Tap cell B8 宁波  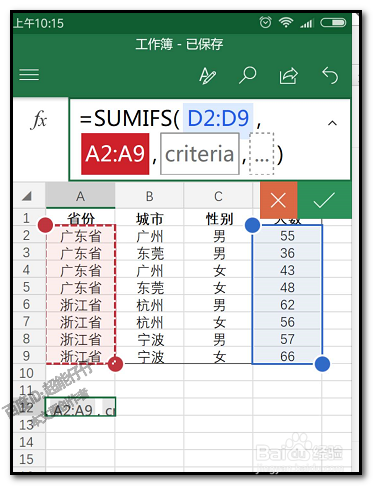tap(149, 339)
